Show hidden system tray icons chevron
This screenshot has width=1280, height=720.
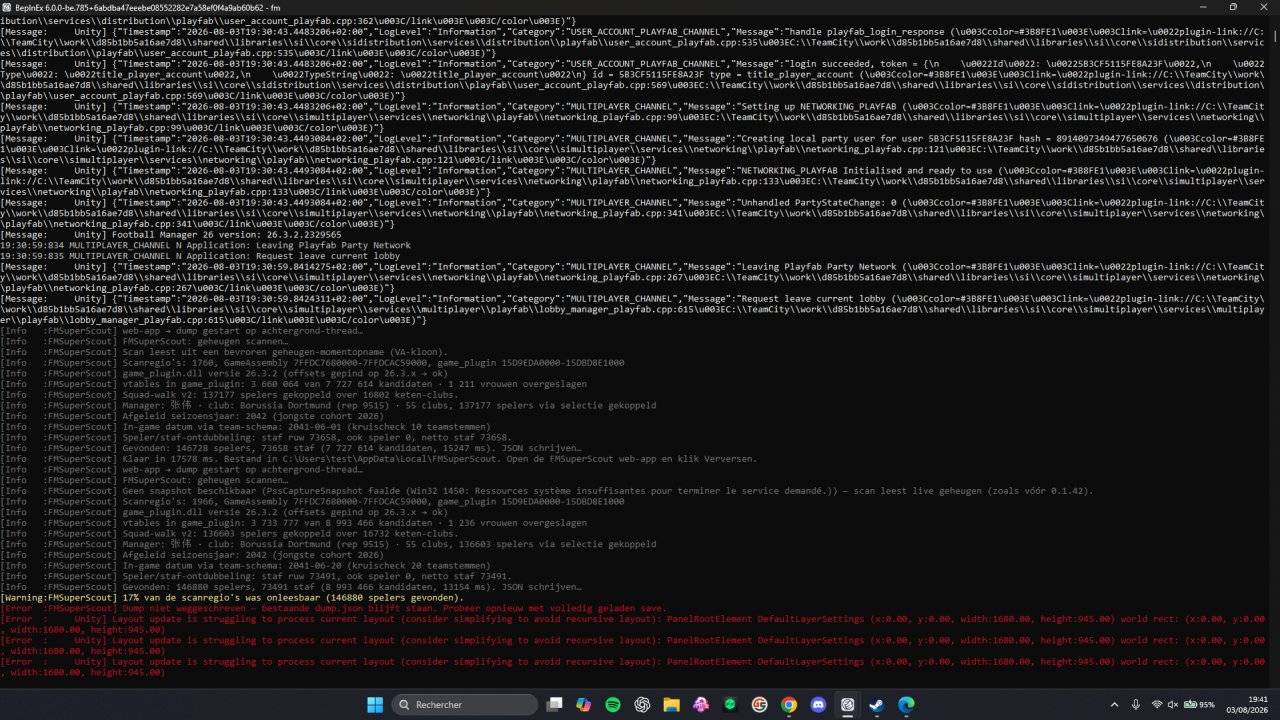coord(1115,704)
